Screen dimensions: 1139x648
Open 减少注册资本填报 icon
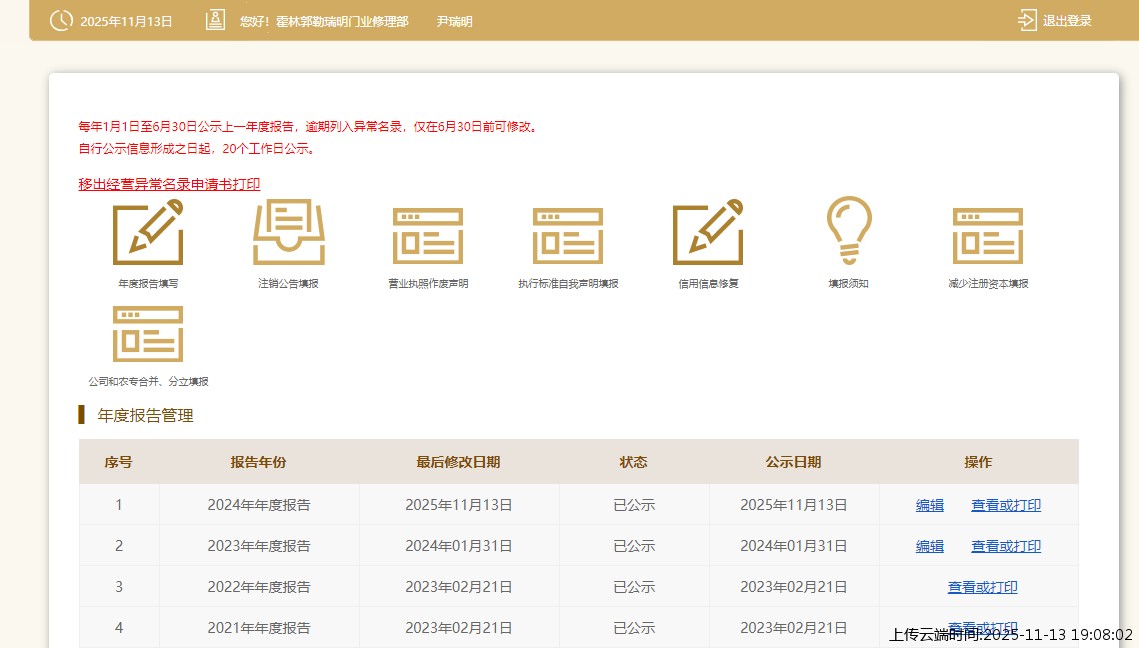click(988, 235)
